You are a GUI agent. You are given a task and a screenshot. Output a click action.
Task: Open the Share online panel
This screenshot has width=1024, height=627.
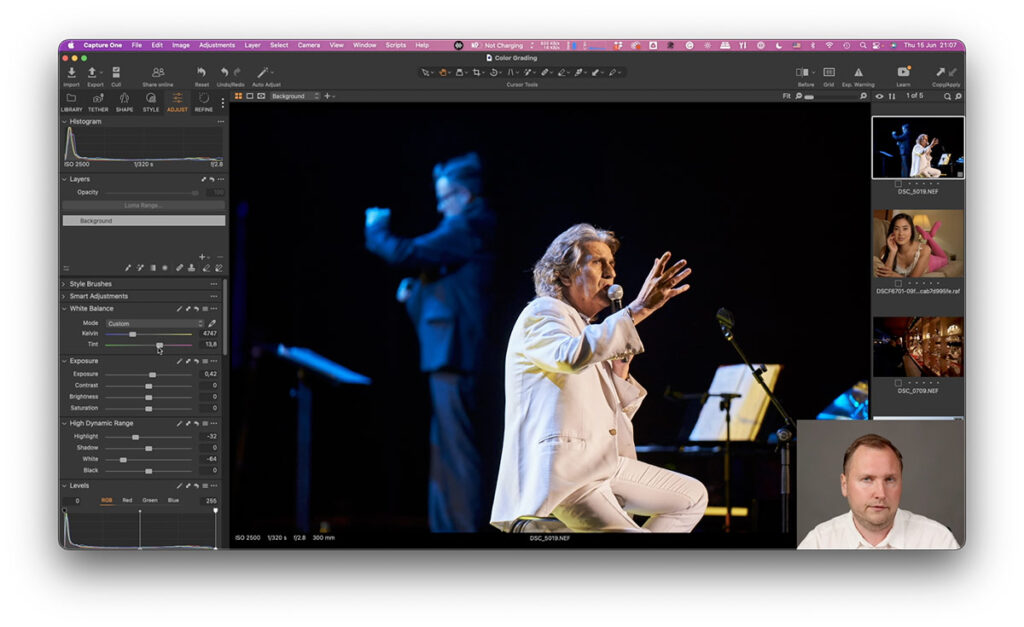pos(156,73)
